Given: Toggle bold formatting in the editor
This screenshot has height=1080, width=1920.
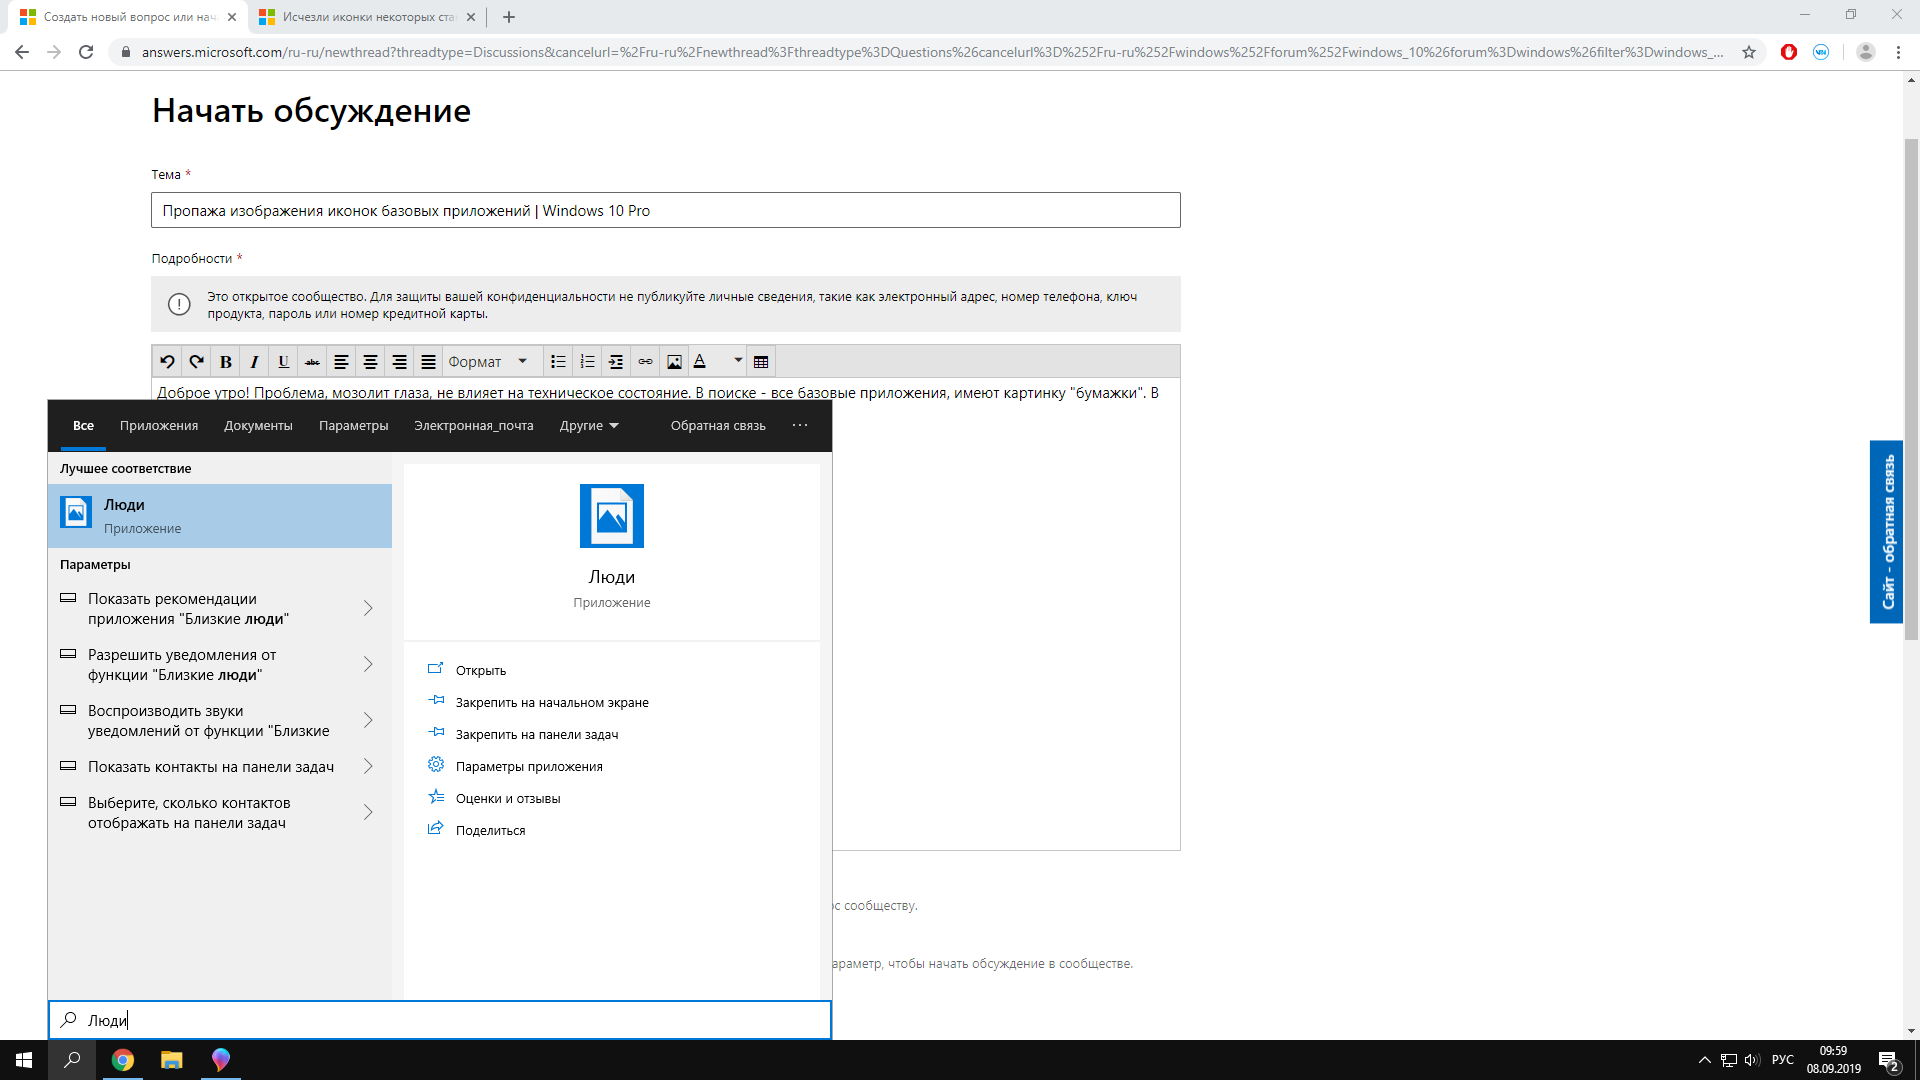Looking at the screenshot, I should (x=225, y=362).
